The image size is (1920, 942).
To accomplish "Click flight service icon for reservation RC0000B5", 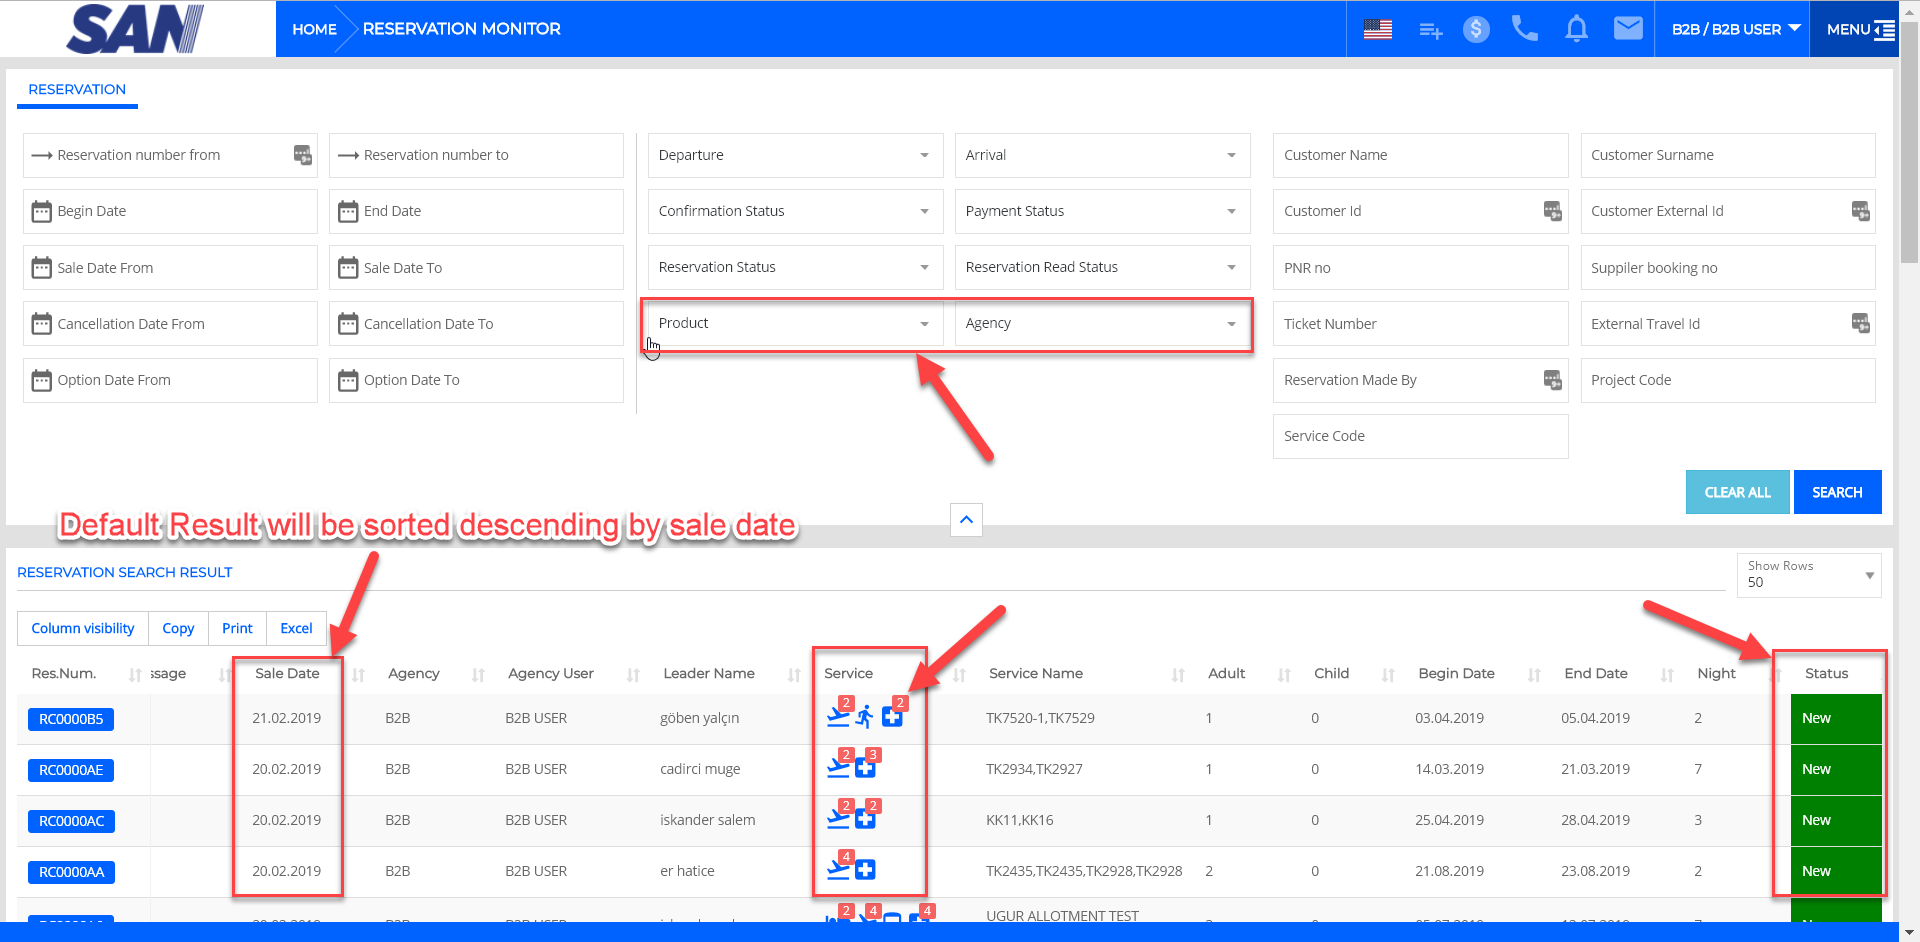I will click(838, 717).
